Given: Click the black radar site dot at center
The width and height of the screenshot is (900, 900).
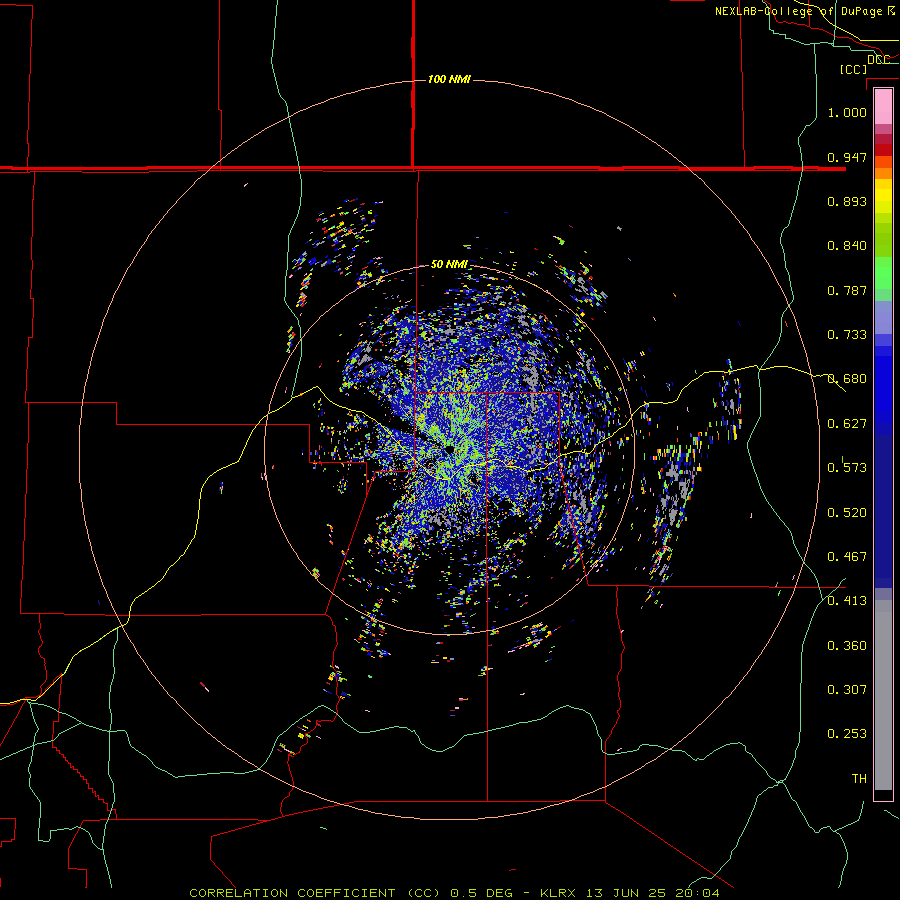Looking at the screenshot, I should pyautogui.click(x=450, y=450).
